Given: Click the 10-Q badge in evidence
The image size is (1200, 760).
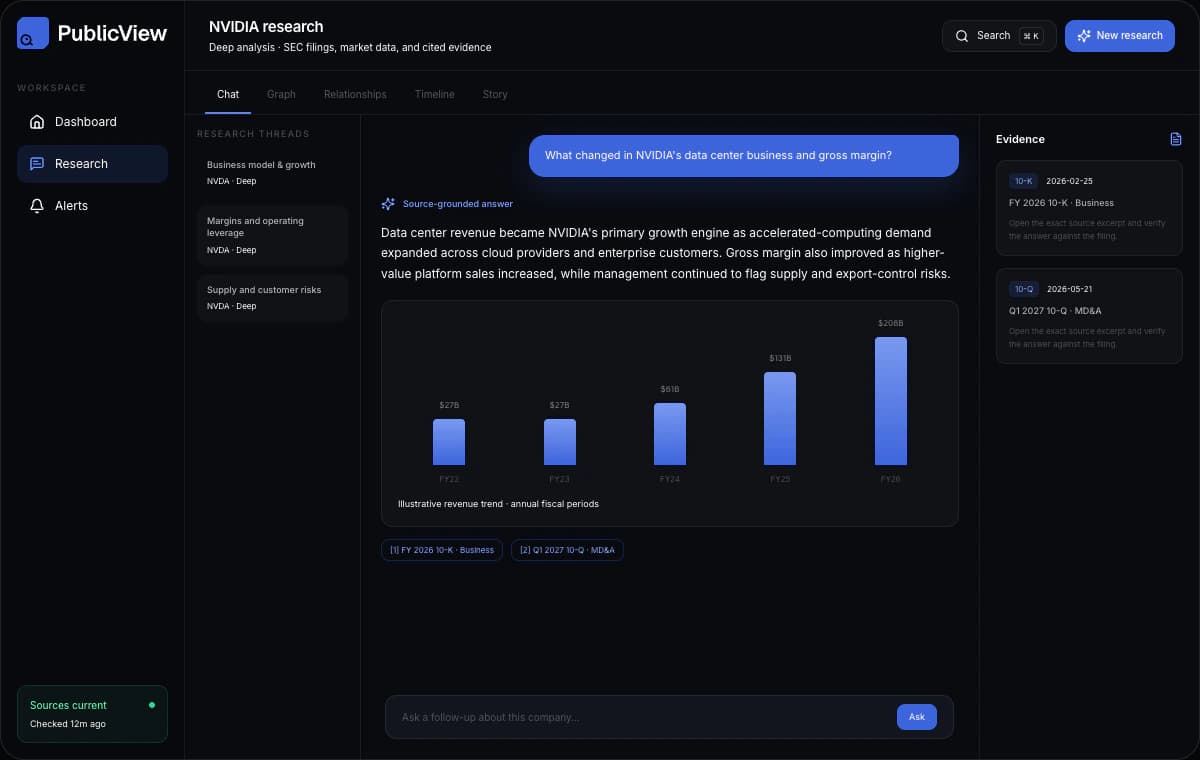Looking at the screenshot, I should coord(1024,289).
